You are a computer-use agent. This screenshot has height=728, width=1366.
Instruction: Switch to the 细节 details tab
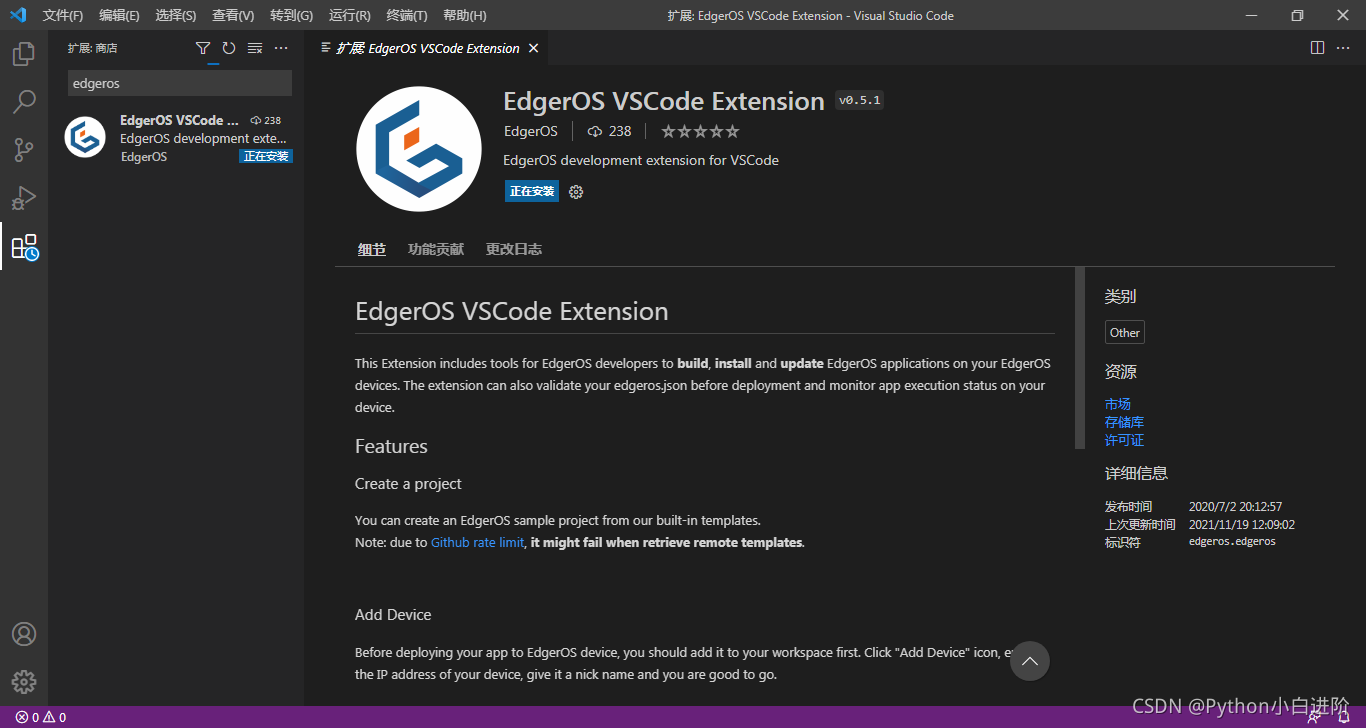pyautogui.click(x=372, y=249)
